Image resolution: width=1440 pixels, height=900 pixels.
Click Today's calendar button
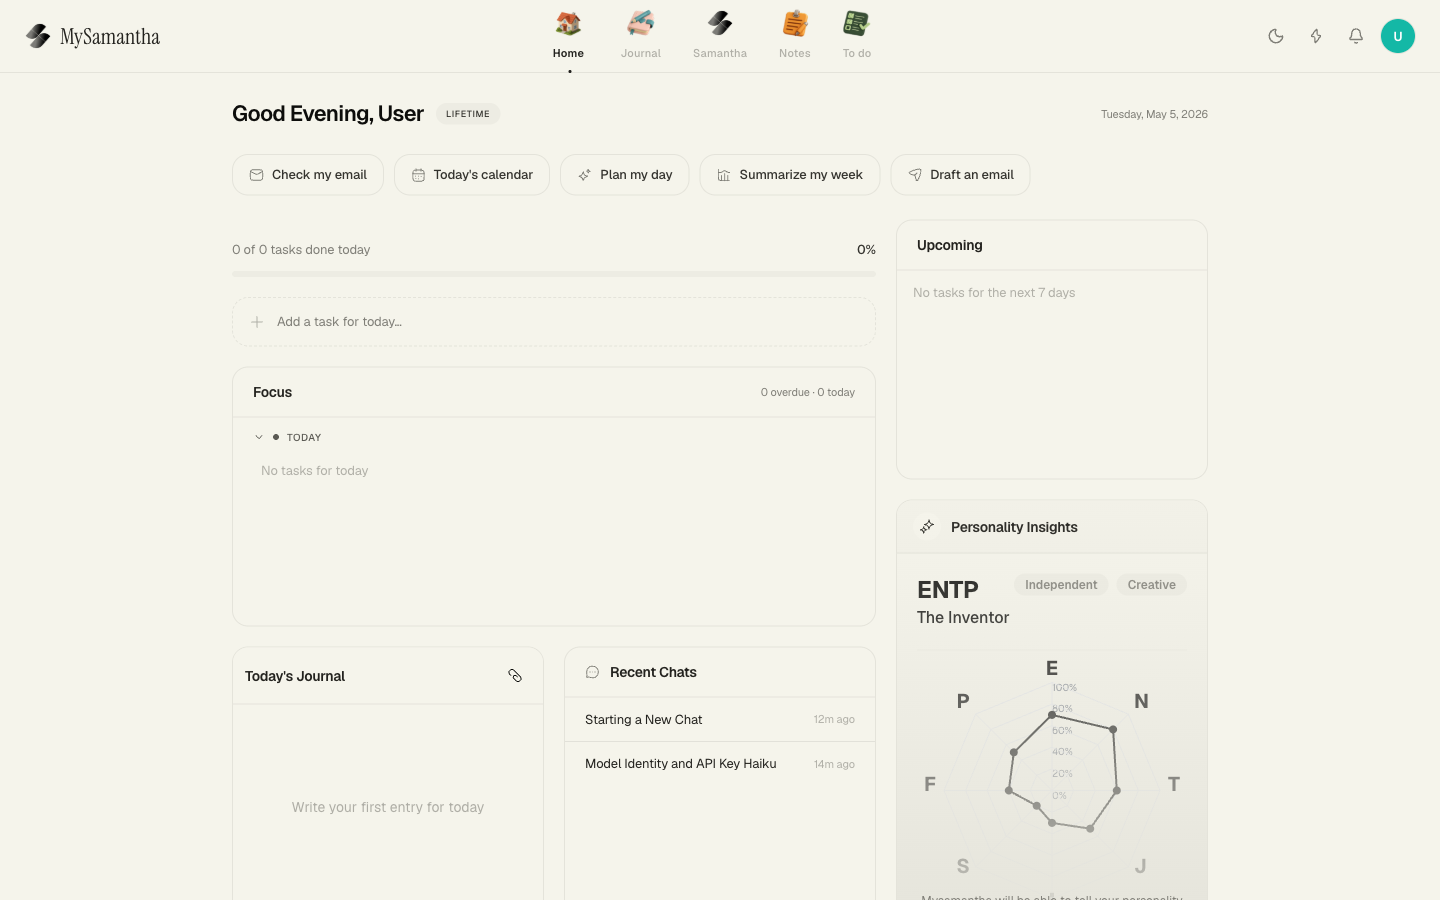[472, 175]
